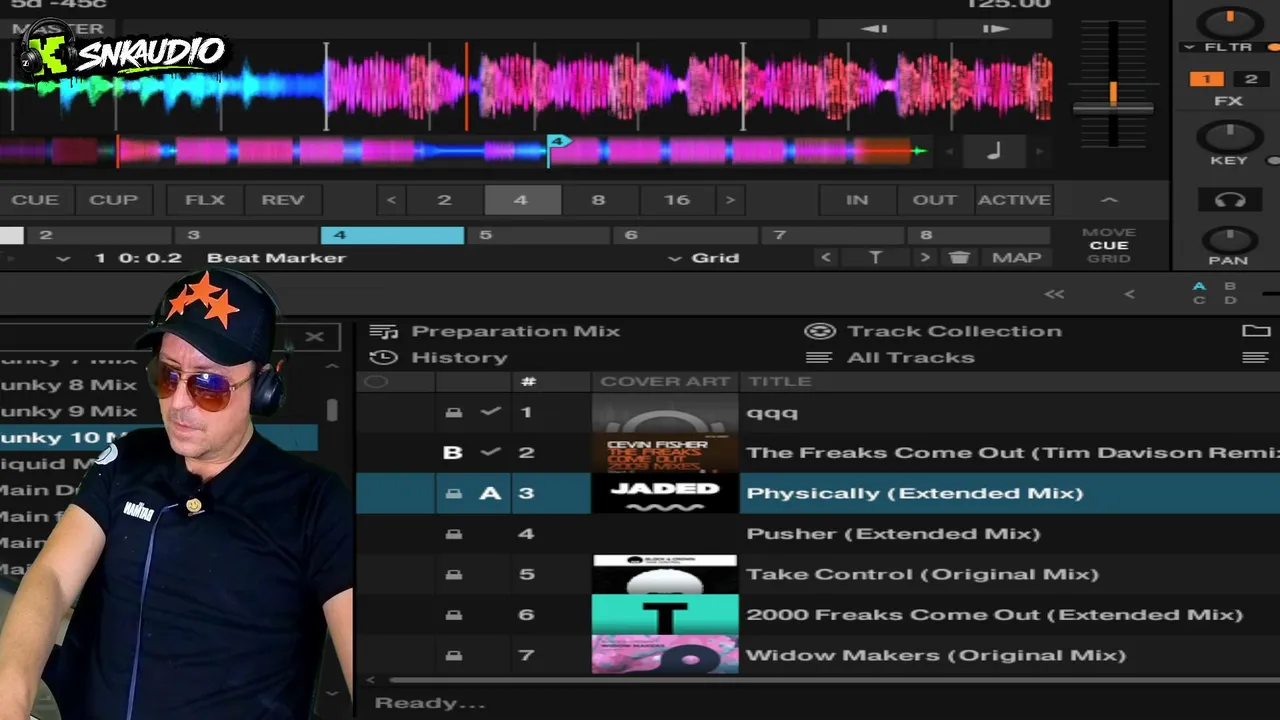Click the lock icon on 2000 Freaks row
The image size is (1280, 720).
(x=453, y=615)
